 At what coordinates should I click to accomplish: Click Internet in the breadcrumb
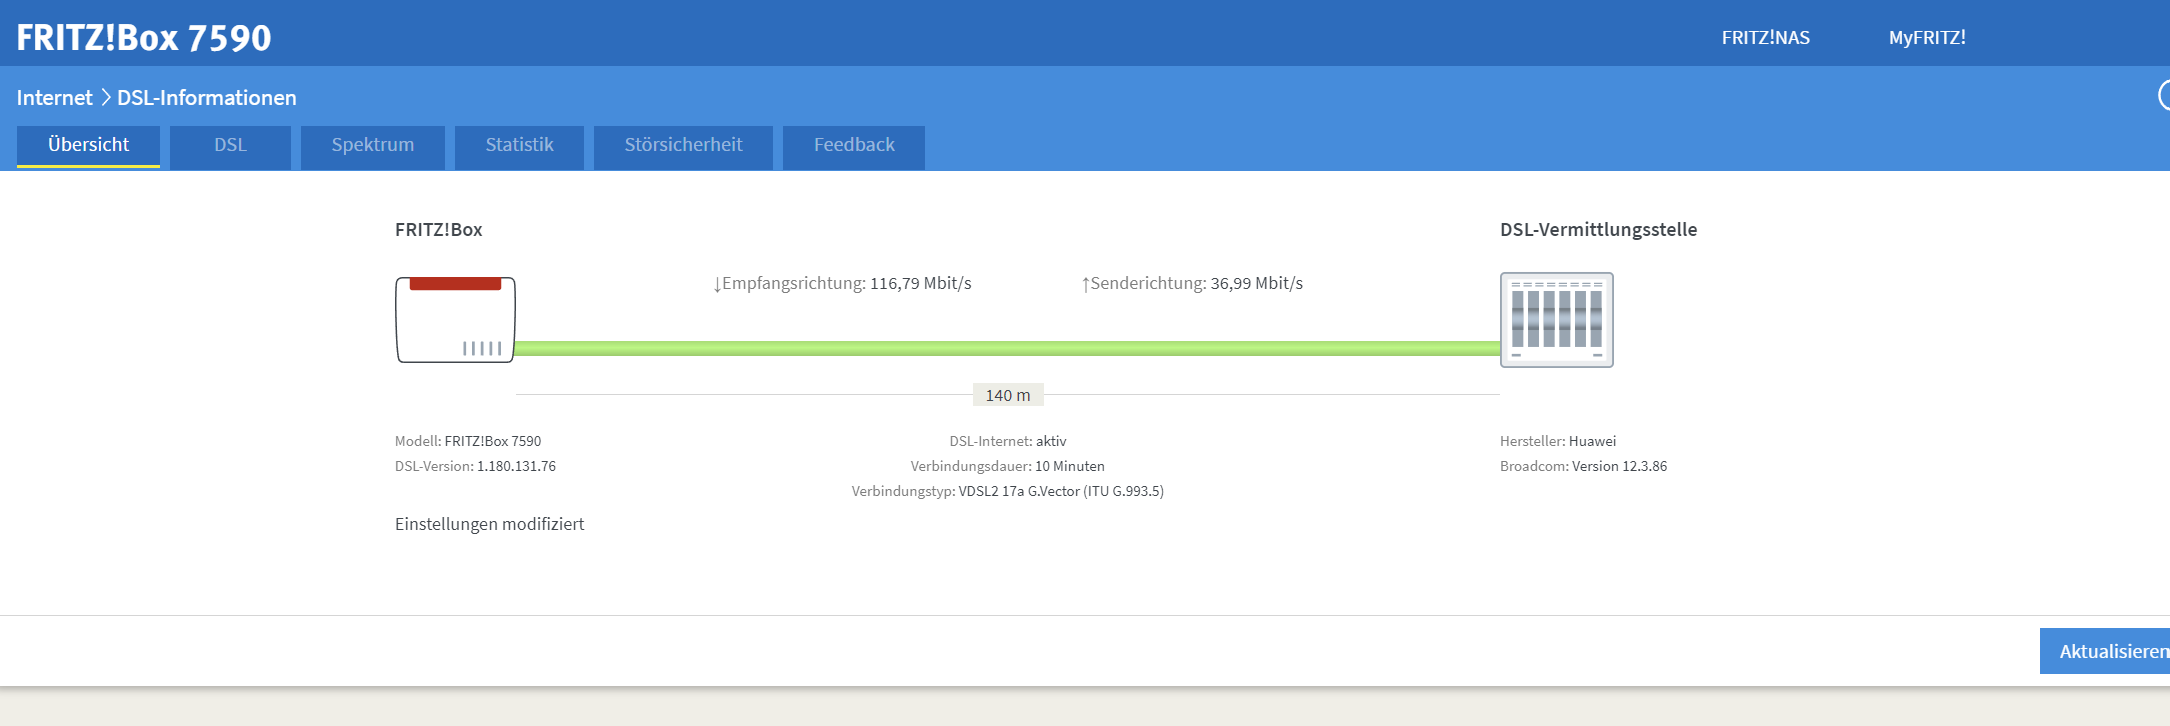point(54,98)
